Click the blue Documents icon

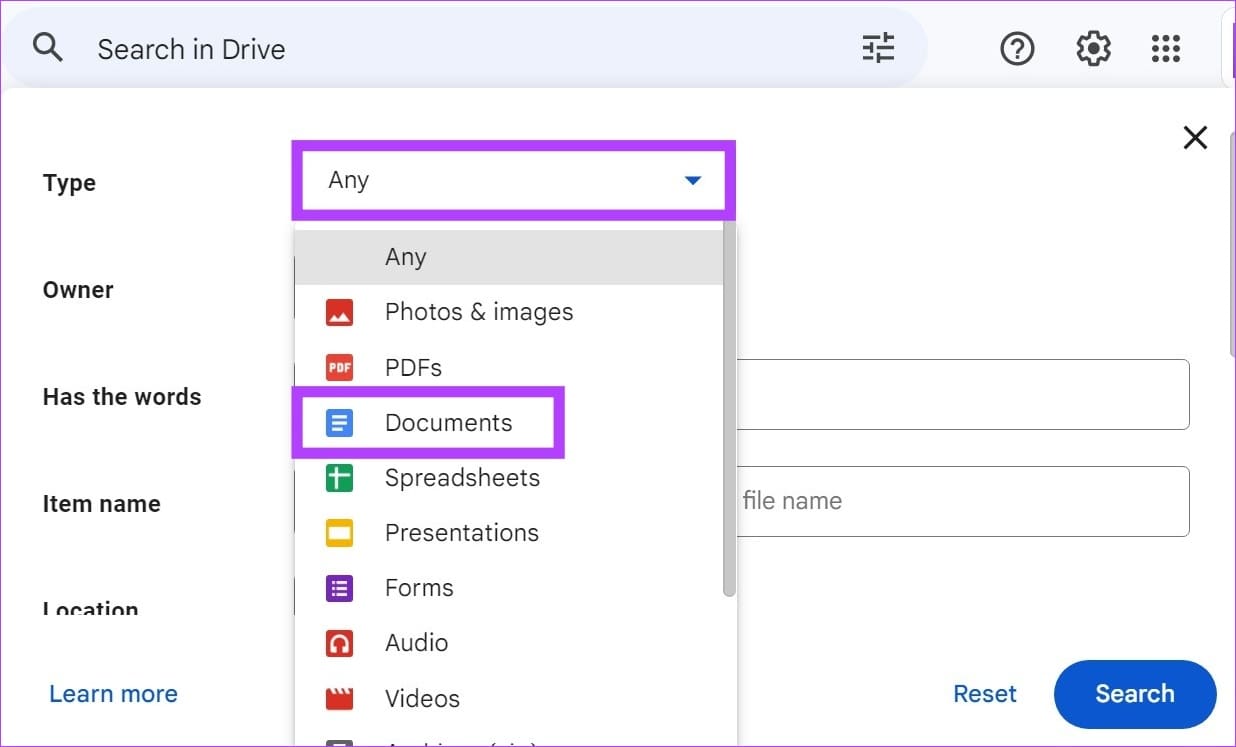click(x=340, y=423)
